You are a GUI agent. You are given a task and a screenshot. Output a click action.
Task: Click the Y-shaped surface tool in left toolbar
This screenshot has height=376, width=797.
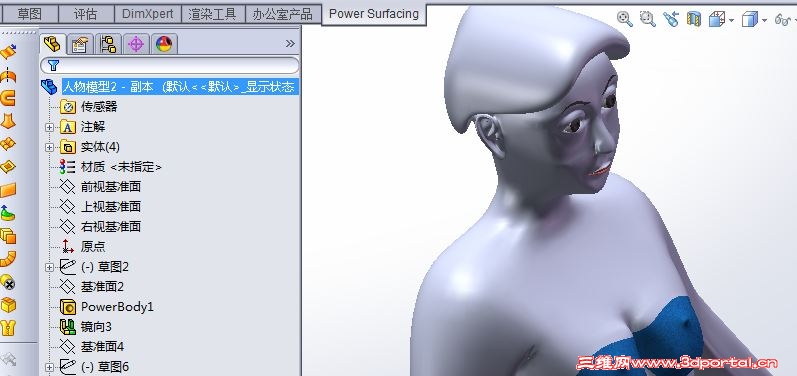[8, 327]
